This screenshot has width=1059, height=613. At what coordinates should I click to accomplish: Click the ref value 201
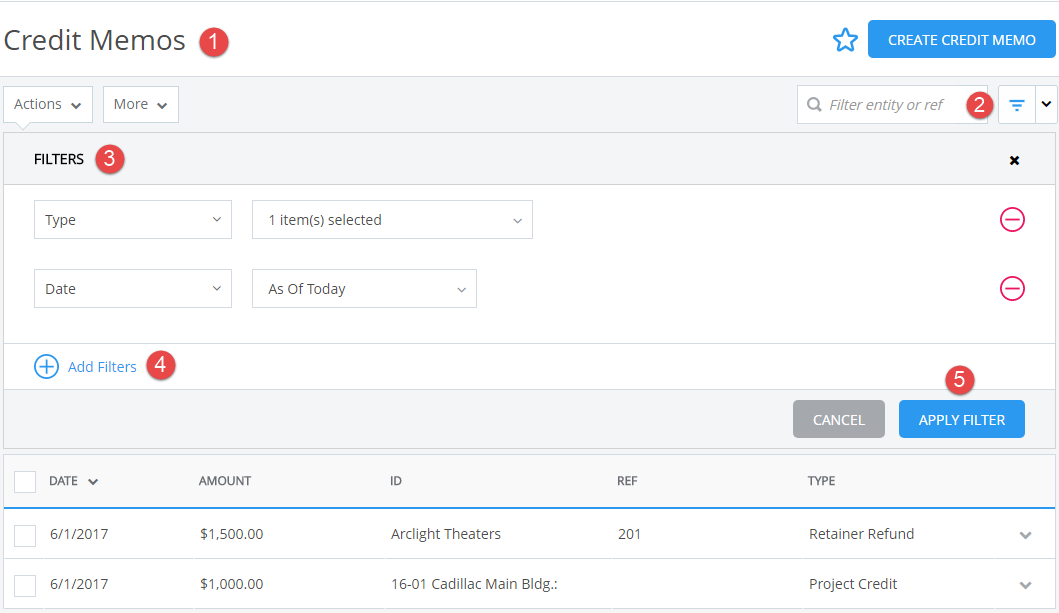629,534
